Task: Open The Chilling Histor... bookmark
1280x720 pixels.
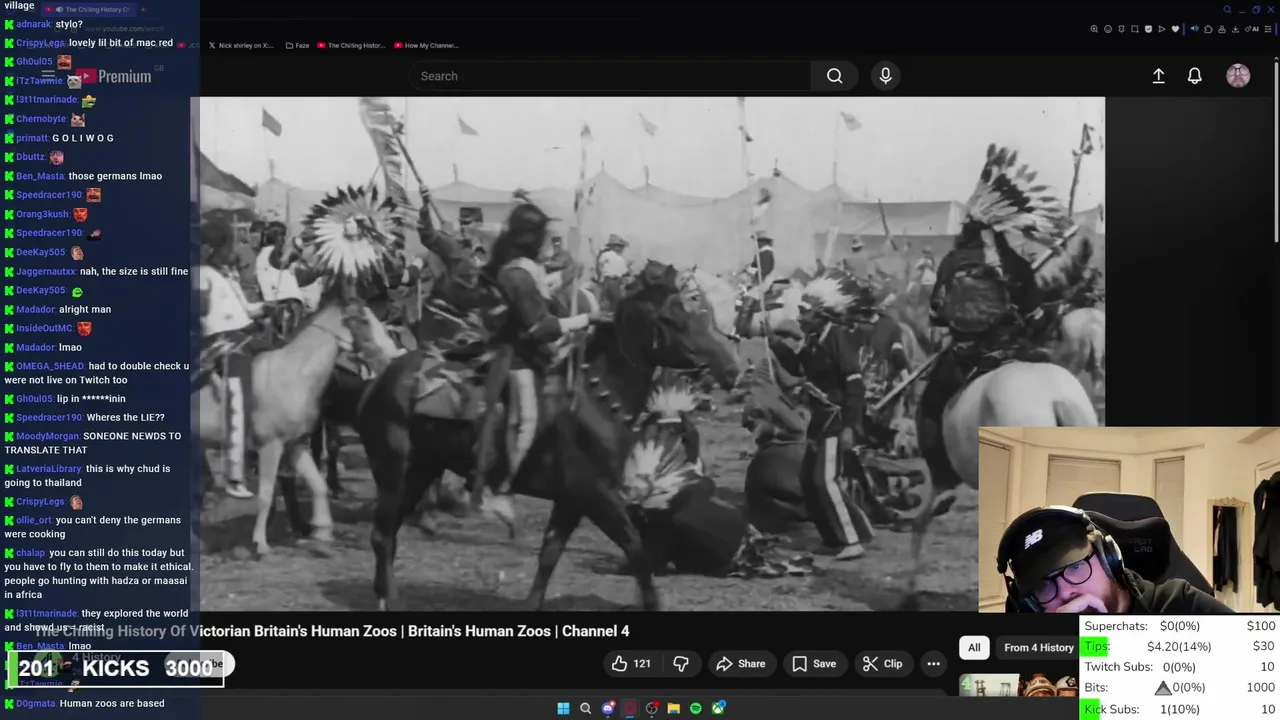Action: (351, 45)
